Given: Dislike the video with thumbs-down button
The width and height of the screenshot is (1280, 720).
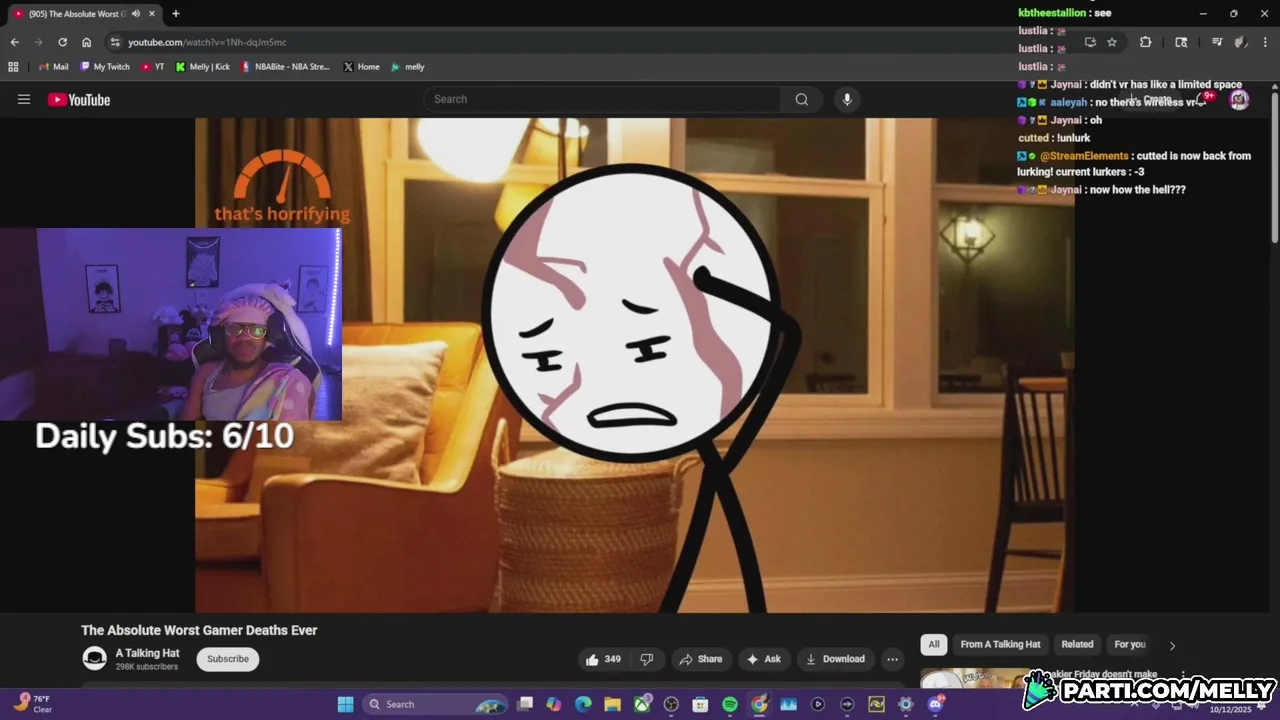Looking at the screenshot, I should tap(647, 659).
